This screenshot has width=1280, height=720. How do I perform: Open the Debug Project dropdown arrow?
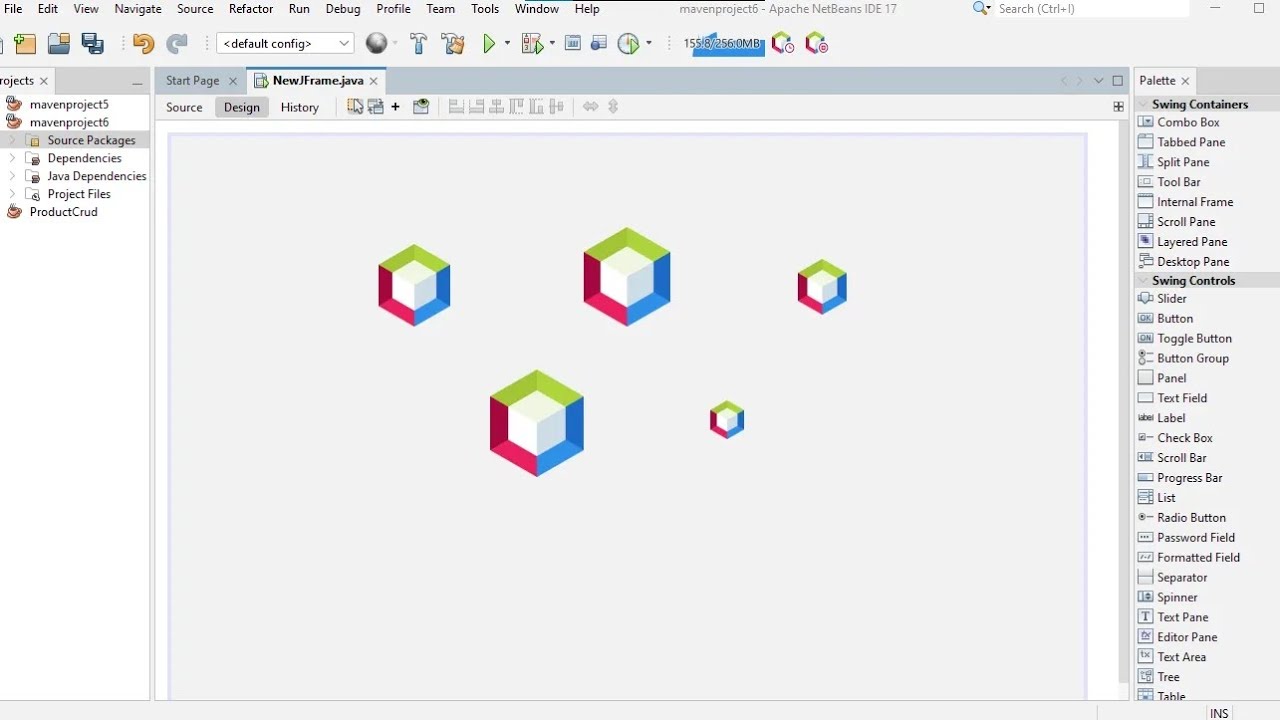point(552,44)
